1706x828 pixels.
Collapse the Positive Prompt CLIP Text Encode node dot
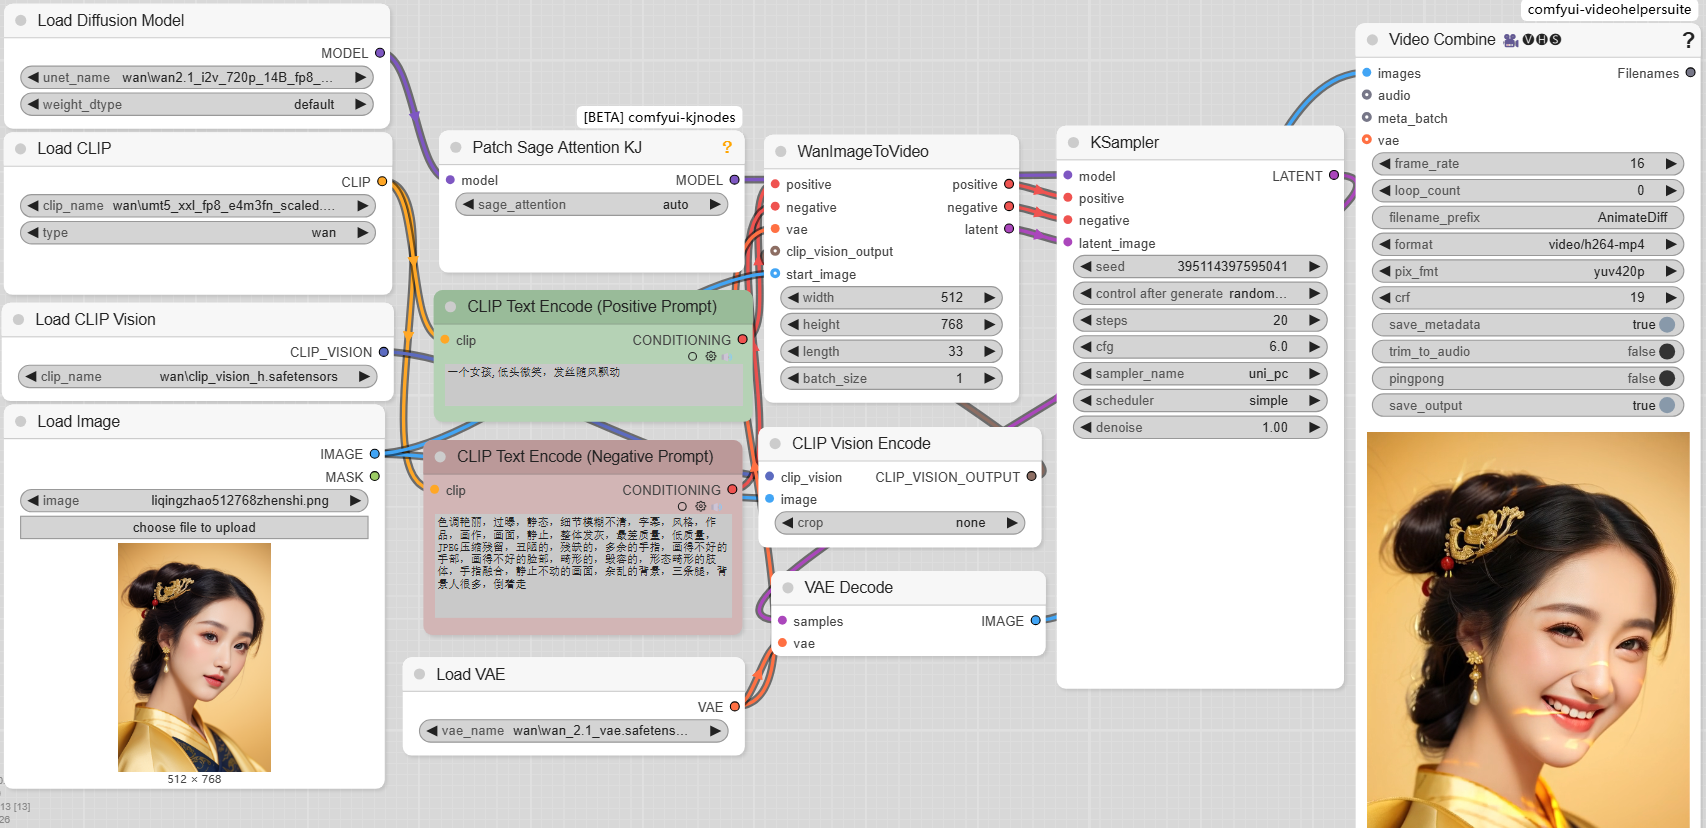450,306
